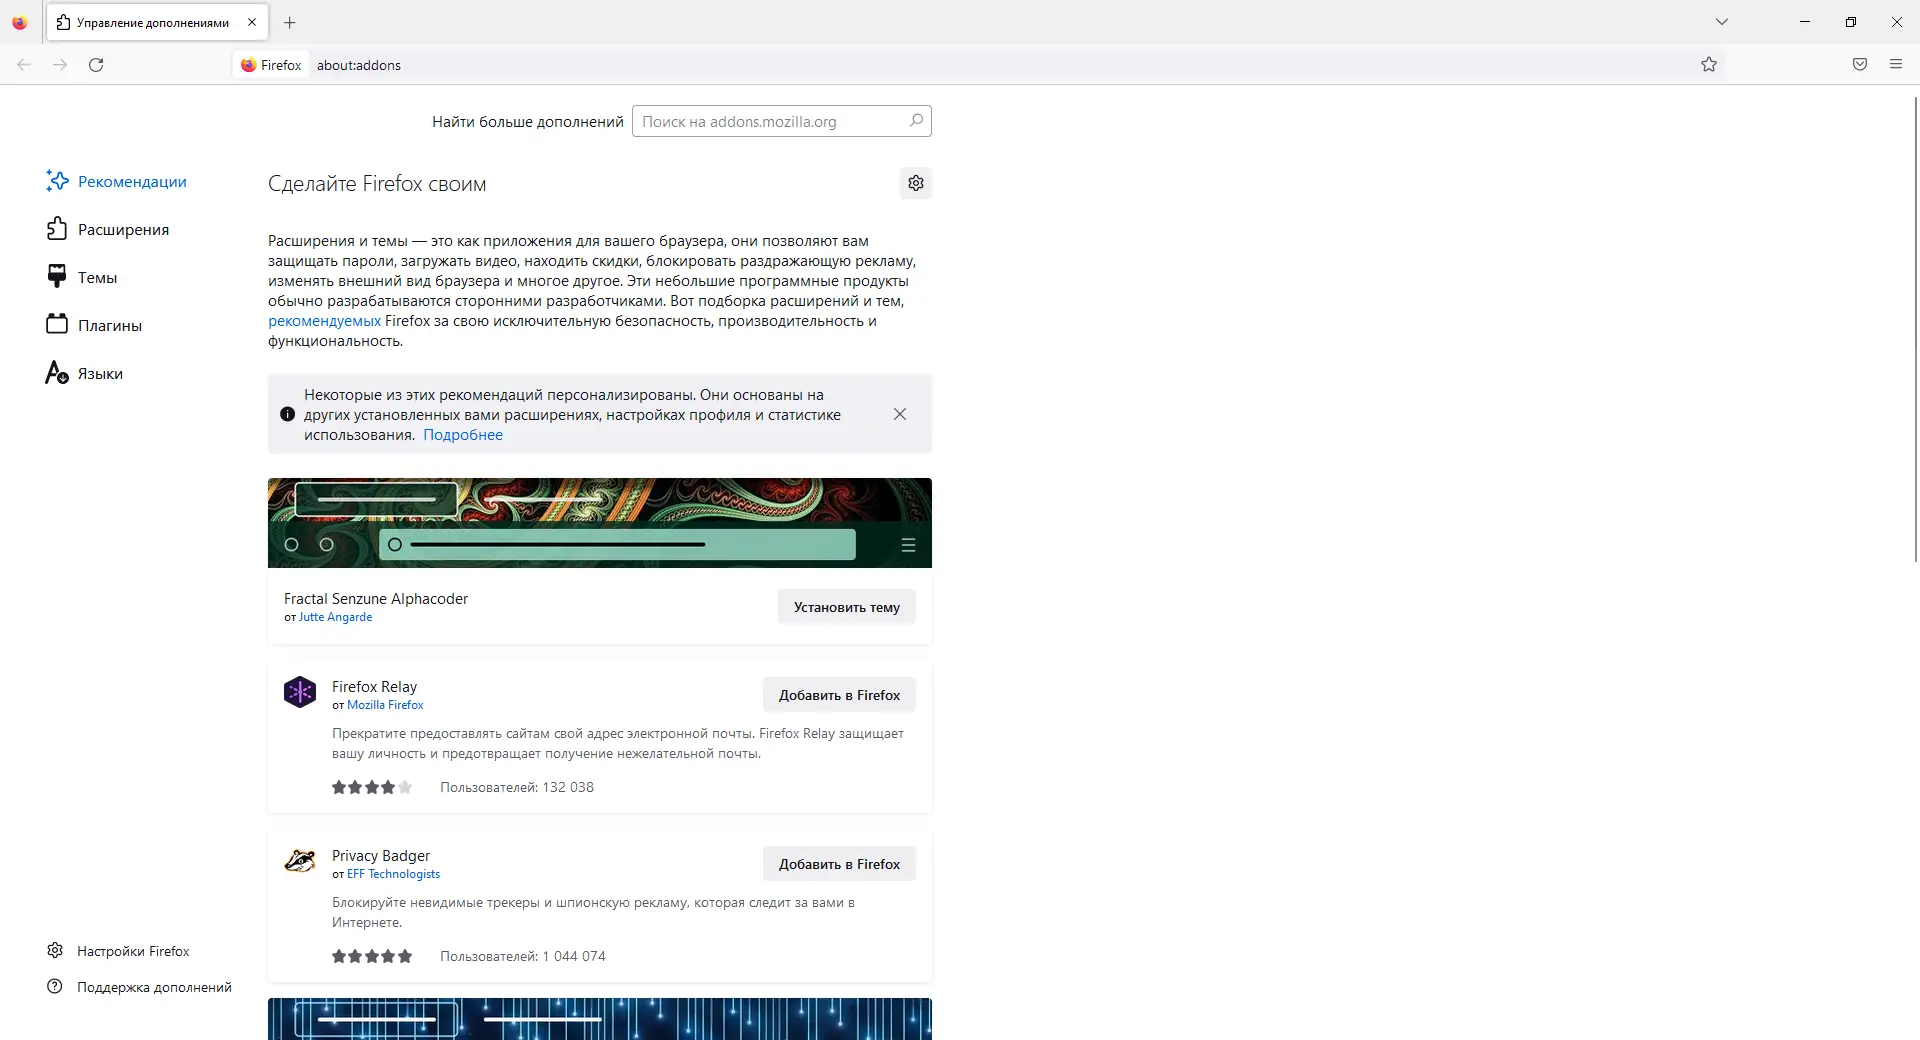1920x1040 pixels.
Task: Dismiss the personalized recommendations notice
Action: (899, 413)
